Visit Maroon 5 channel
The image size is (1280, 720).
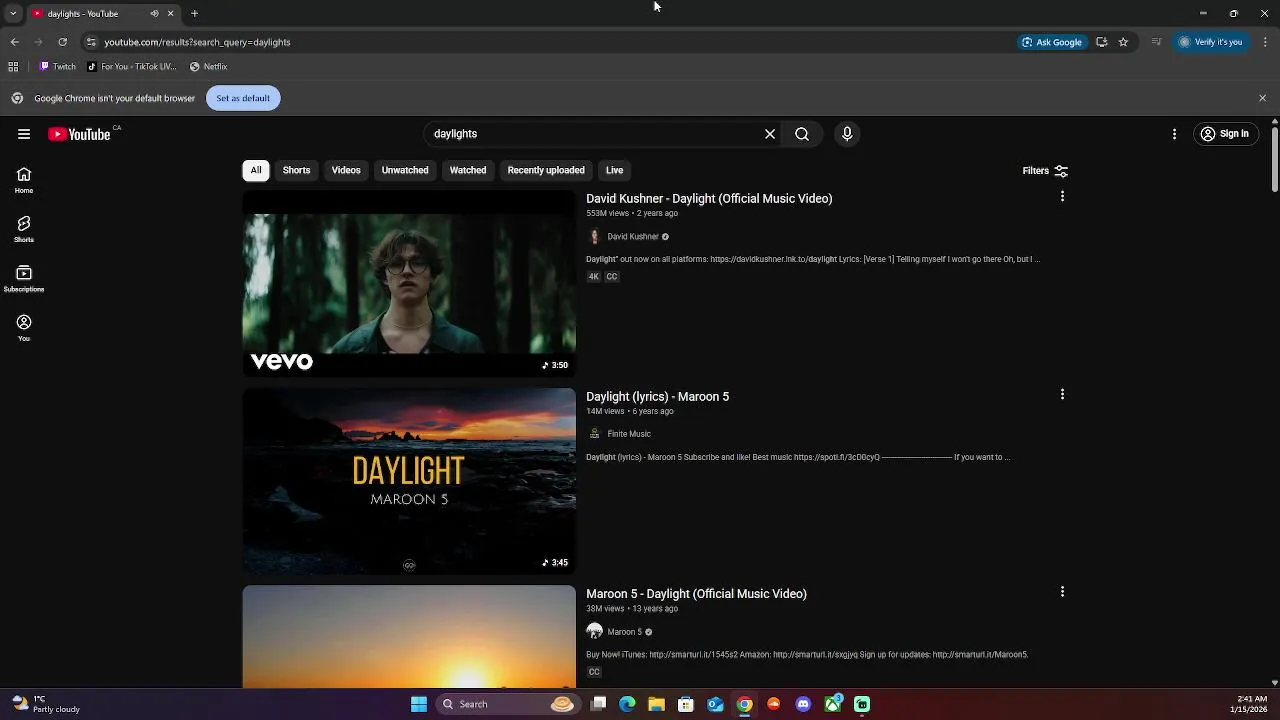tap(625, 632)
